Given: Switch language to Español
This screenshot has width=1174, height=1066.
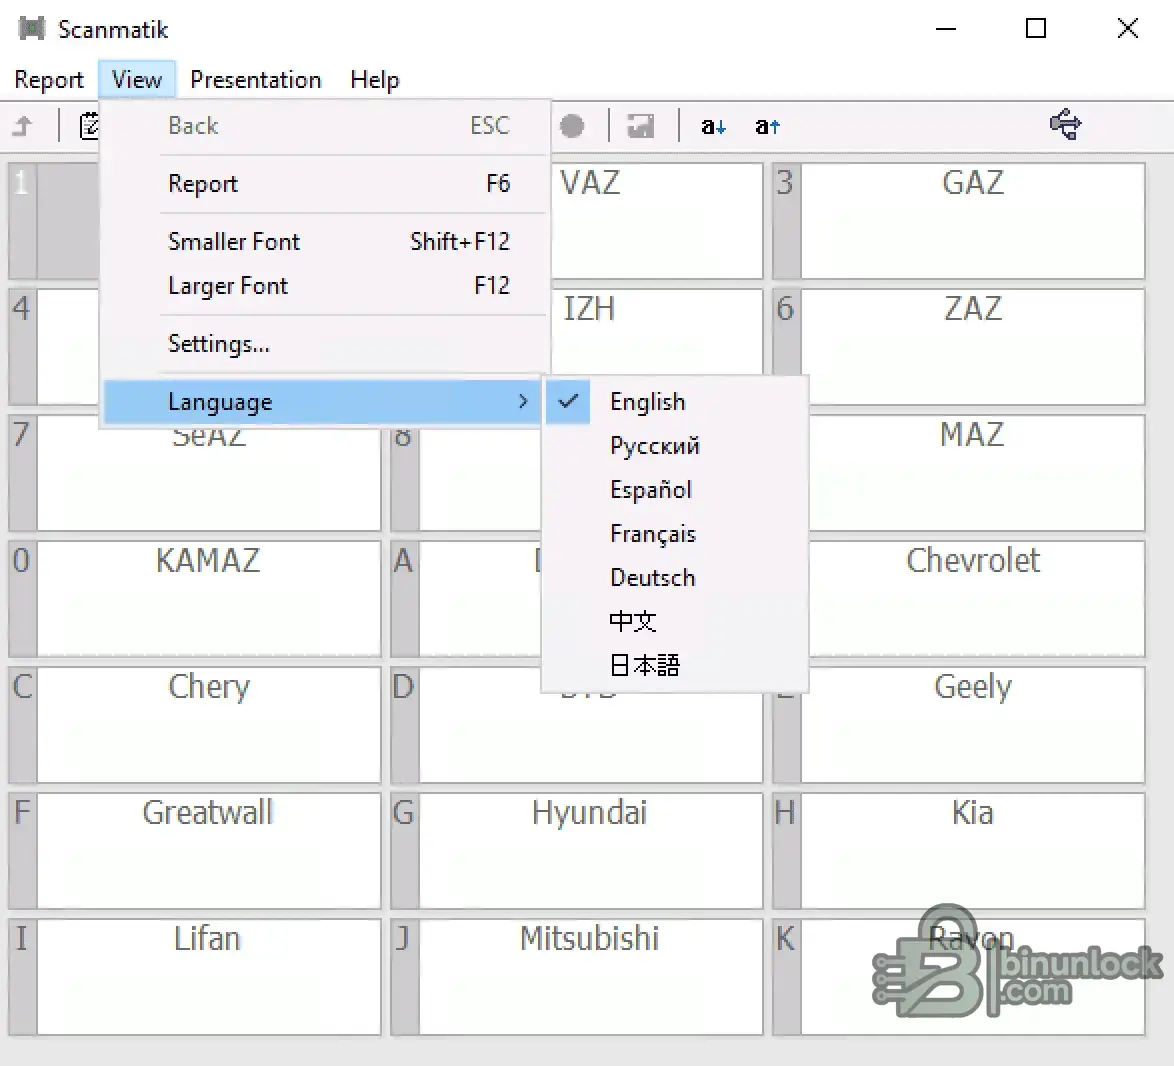Looking at the screenshot, I should click(675, 490).
